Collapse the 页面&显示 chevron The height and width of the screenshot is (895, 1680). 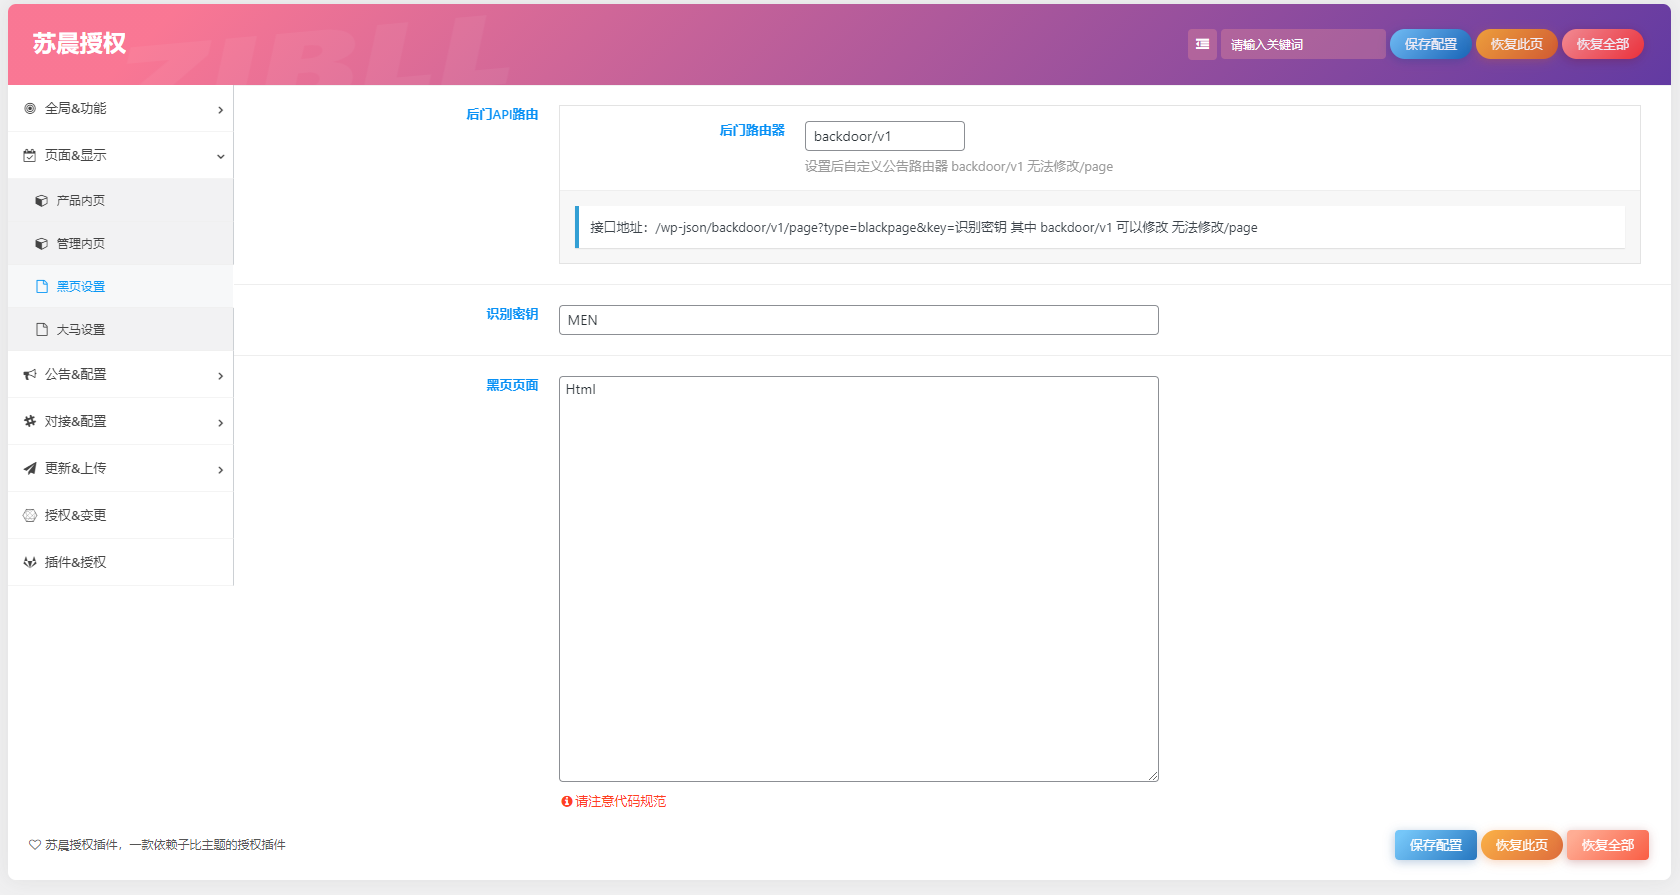coord(220,157)
